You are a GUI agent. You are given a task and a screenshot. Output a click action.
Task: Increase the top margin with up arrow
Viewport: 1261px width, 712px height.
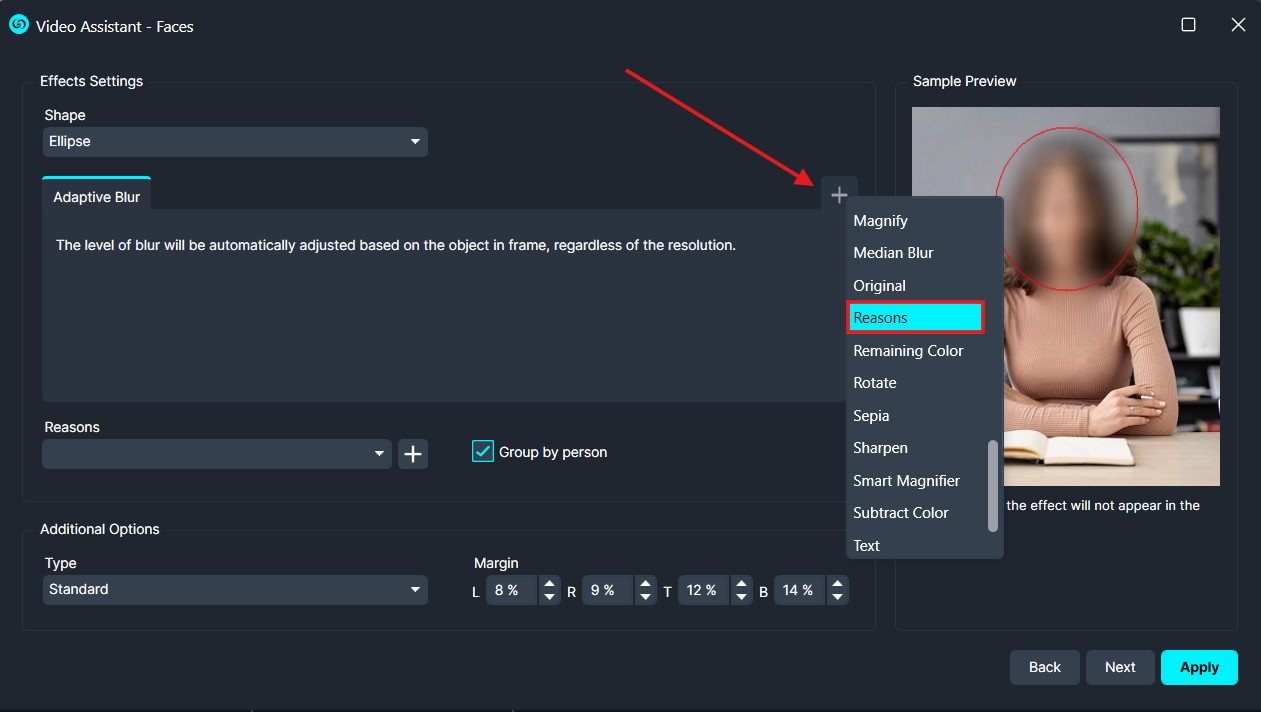[741, 584]
